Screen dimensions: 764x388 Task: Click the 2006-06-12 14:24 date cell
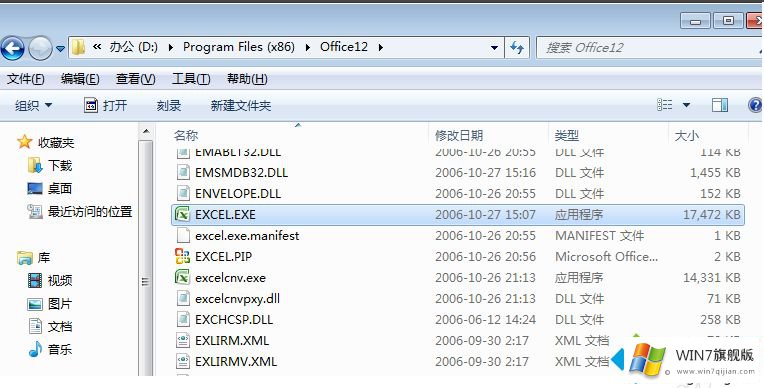coord(485,320)
